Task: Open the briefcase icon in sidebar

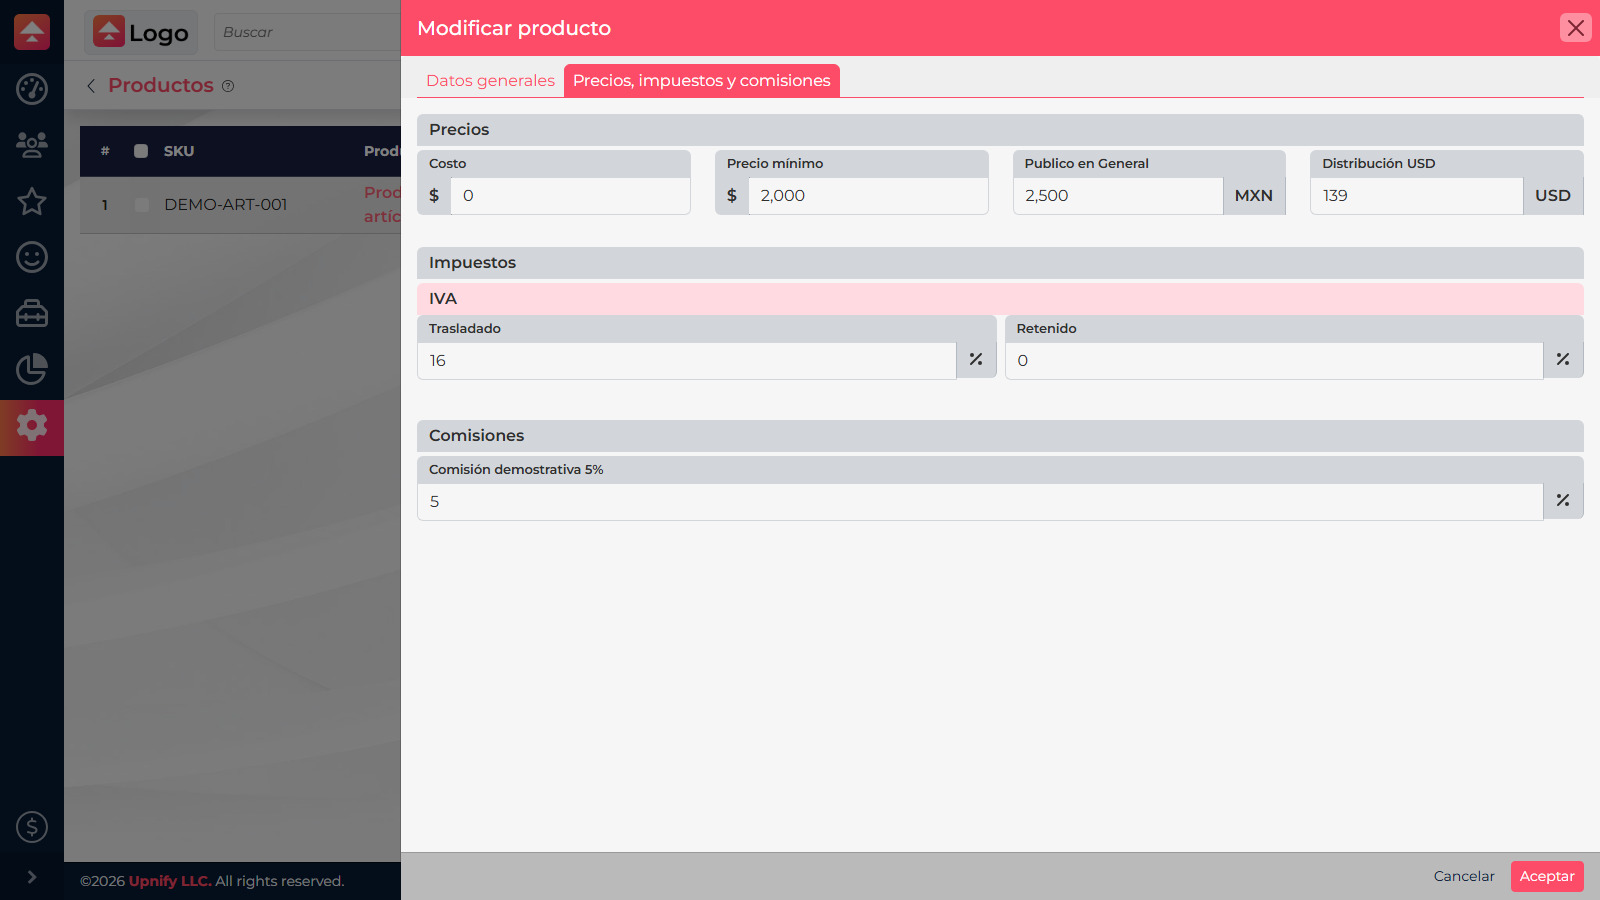Action: [x=32, y=313]
